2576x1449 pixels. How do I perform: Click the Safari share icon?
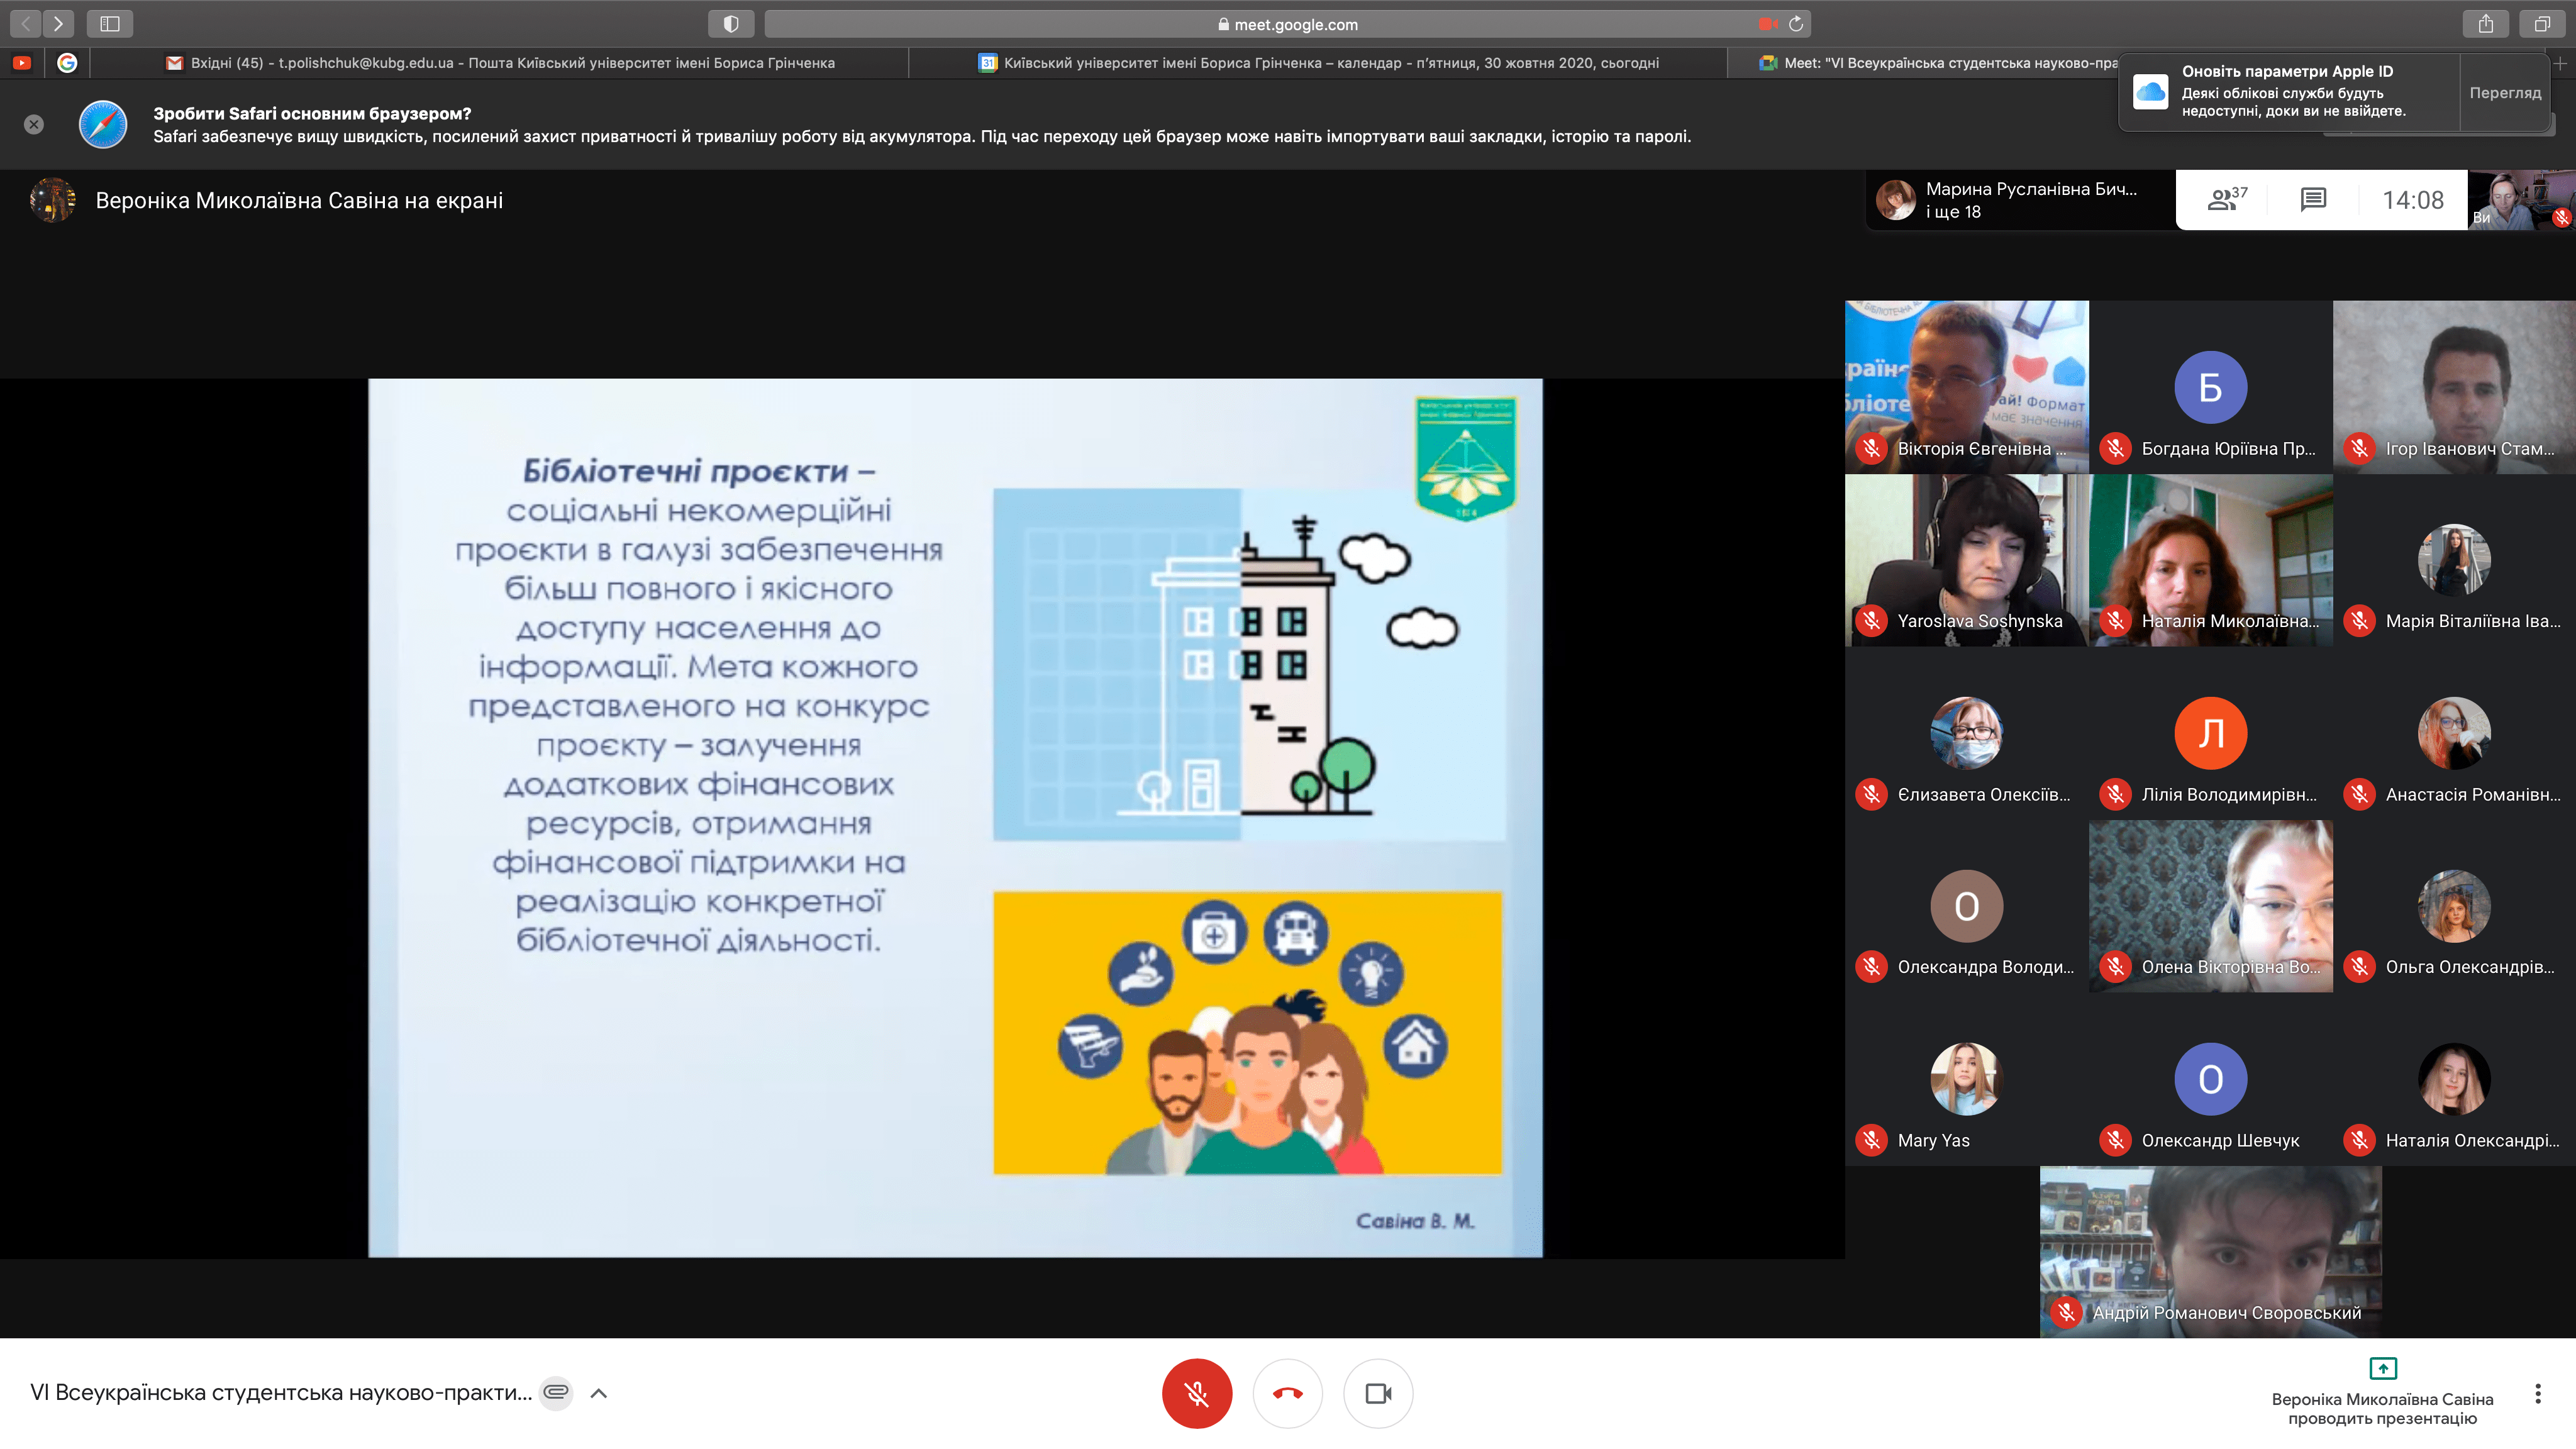pyautogui.click(x=2485, y=23)
